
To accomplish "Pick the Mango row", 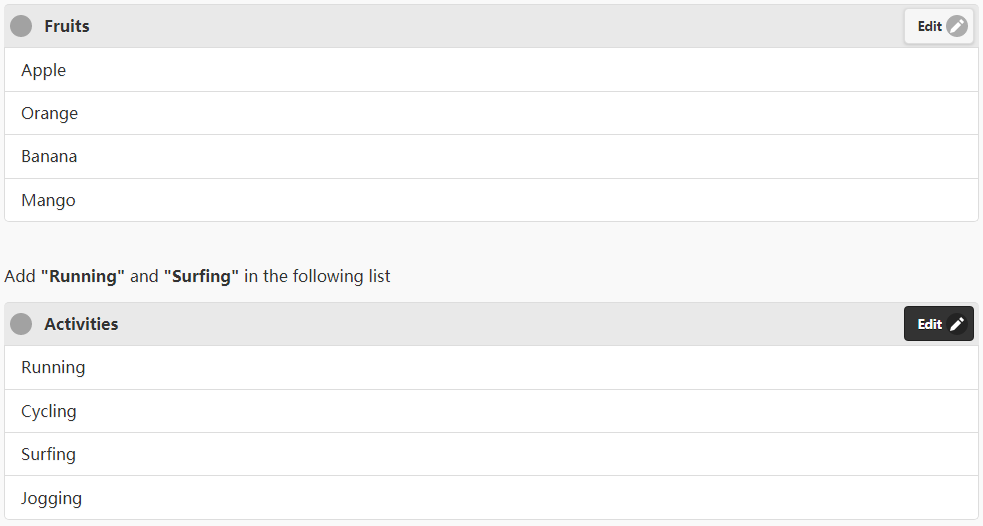I will (492, 200).
